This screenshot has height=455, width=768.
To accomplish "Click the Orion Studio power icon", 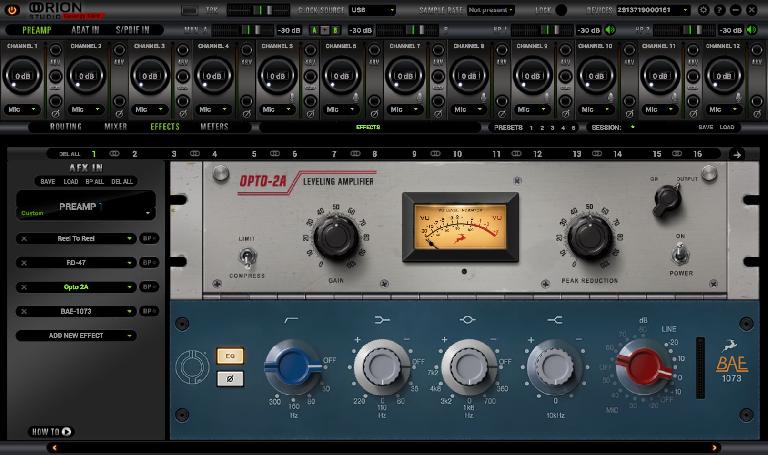I will click(12, 9).
